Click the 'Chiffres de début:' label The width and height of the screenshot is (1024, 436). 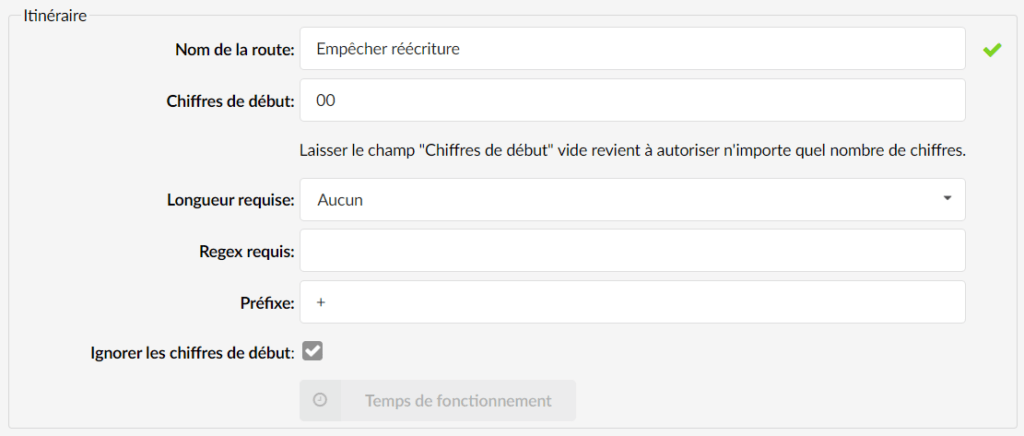point(231,102)
